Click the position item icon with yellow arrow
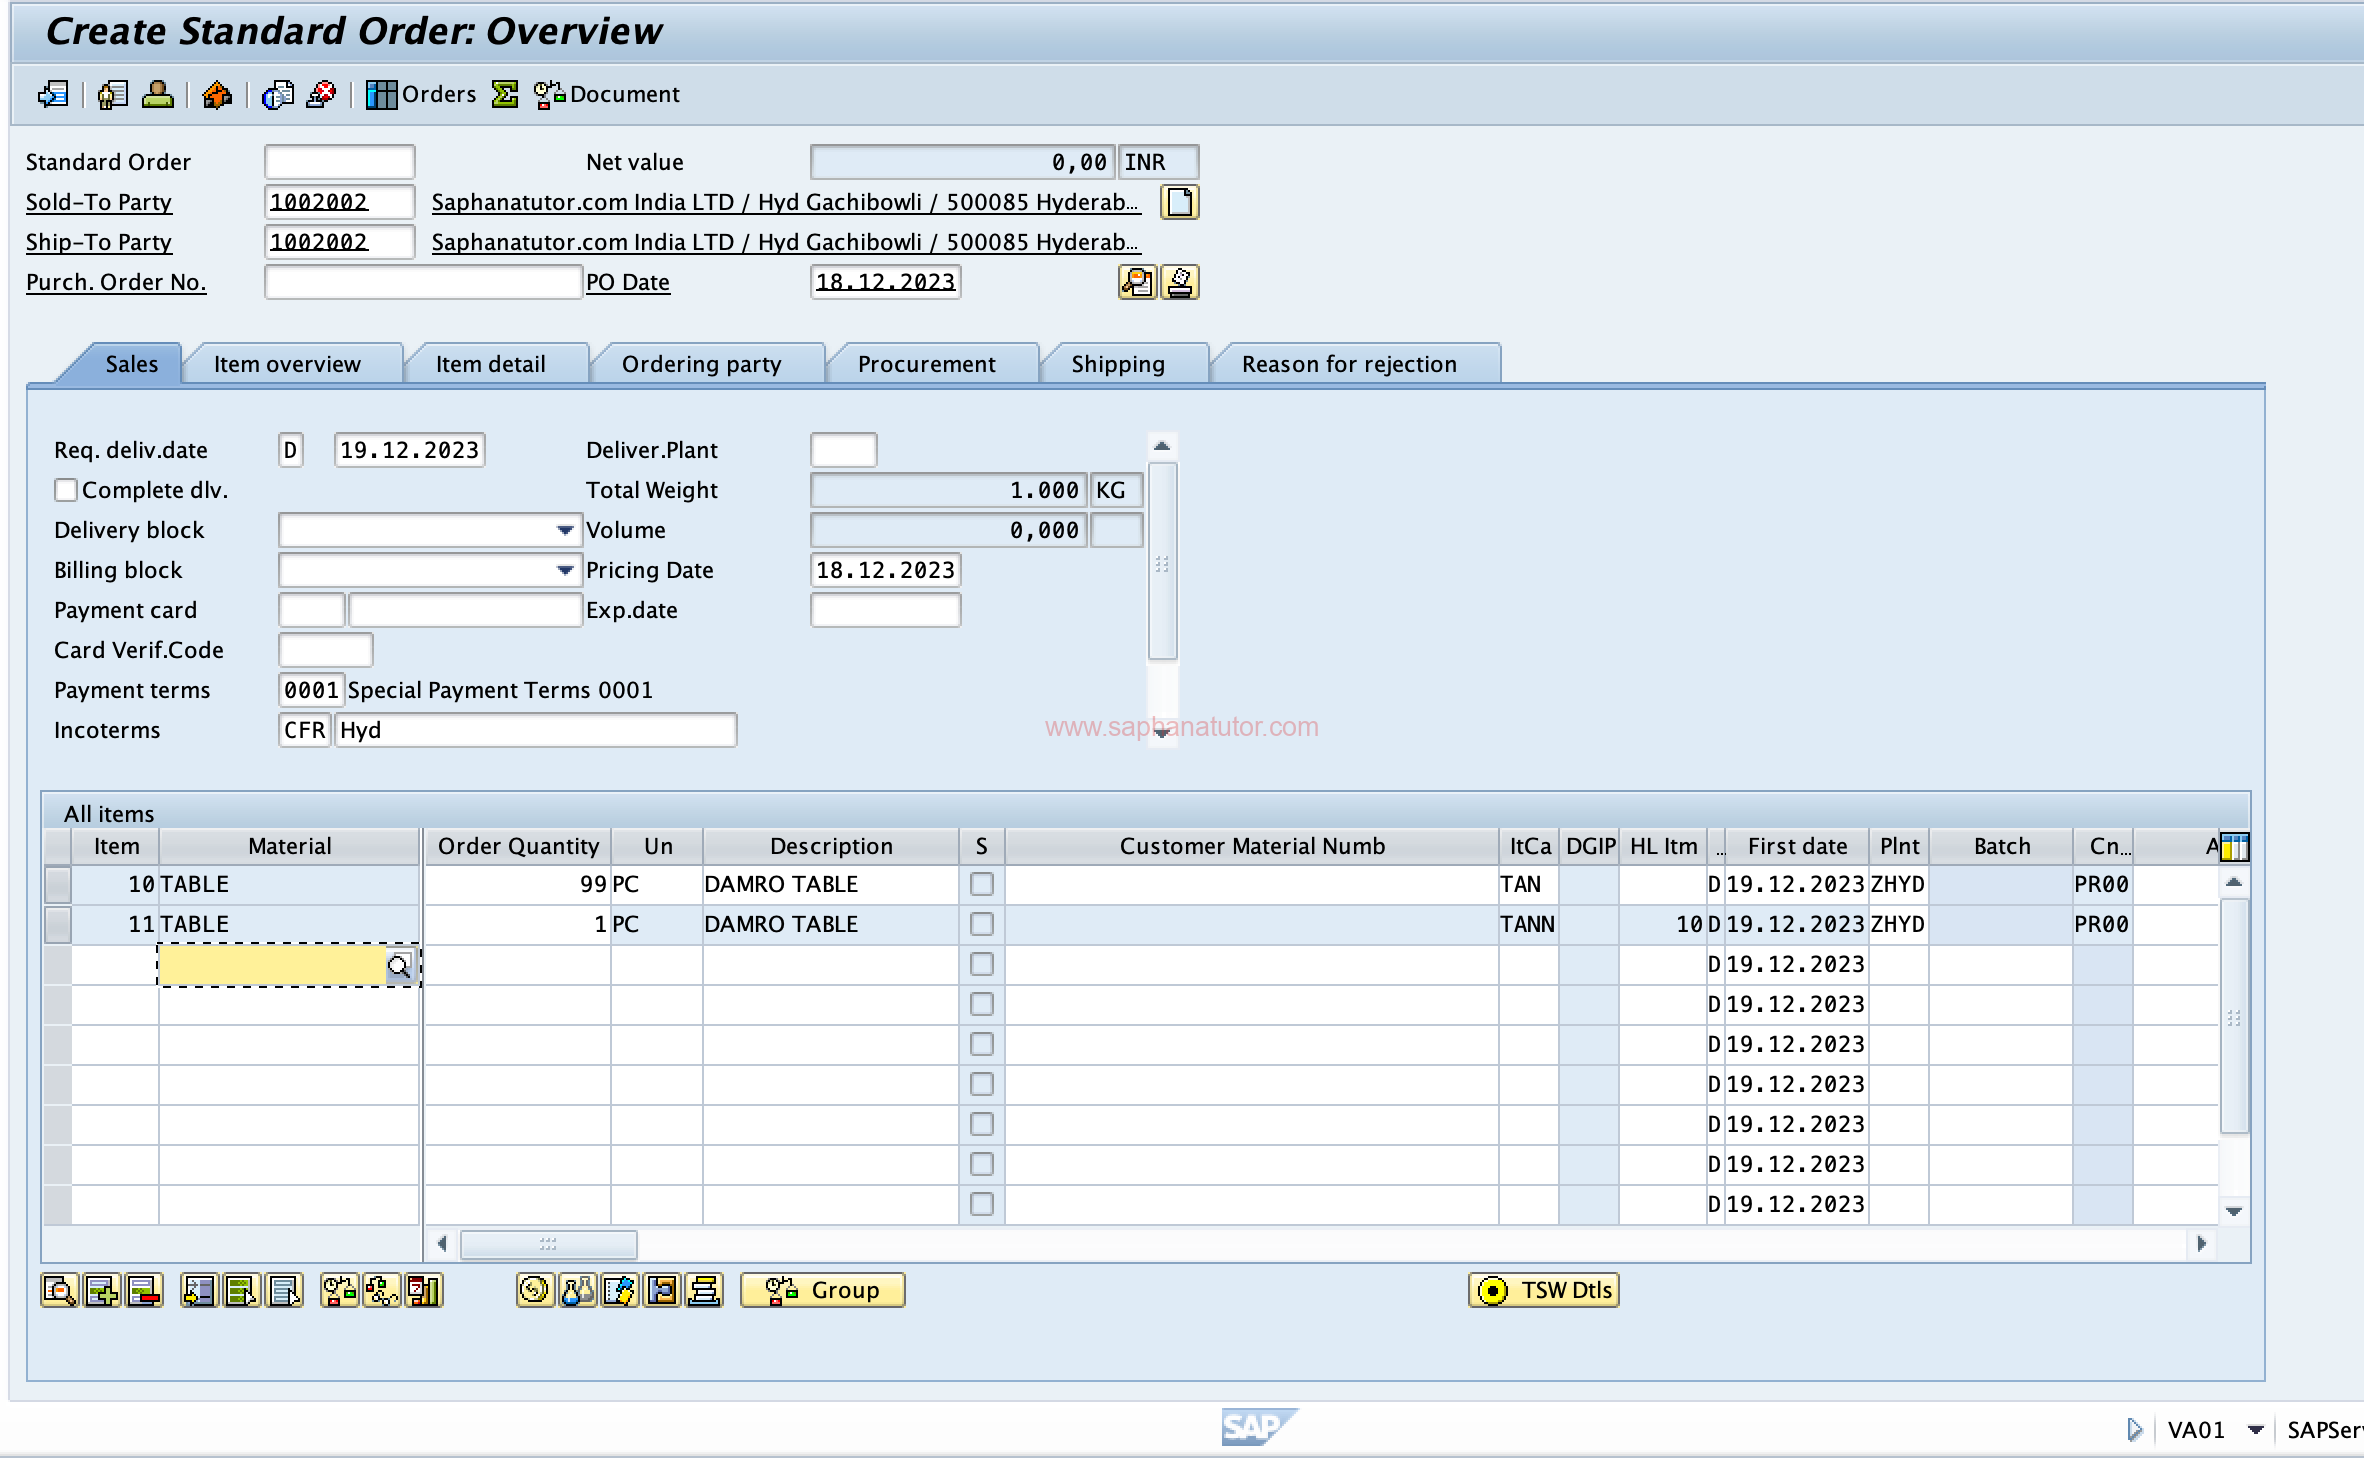 (199, 1290)
